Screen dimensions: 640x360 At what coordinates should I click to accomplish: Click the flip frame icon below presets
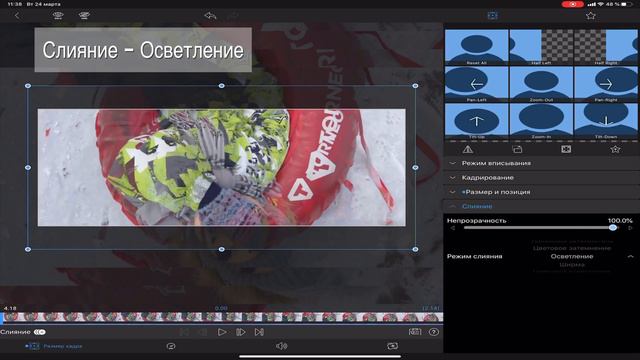click(566, 149)
